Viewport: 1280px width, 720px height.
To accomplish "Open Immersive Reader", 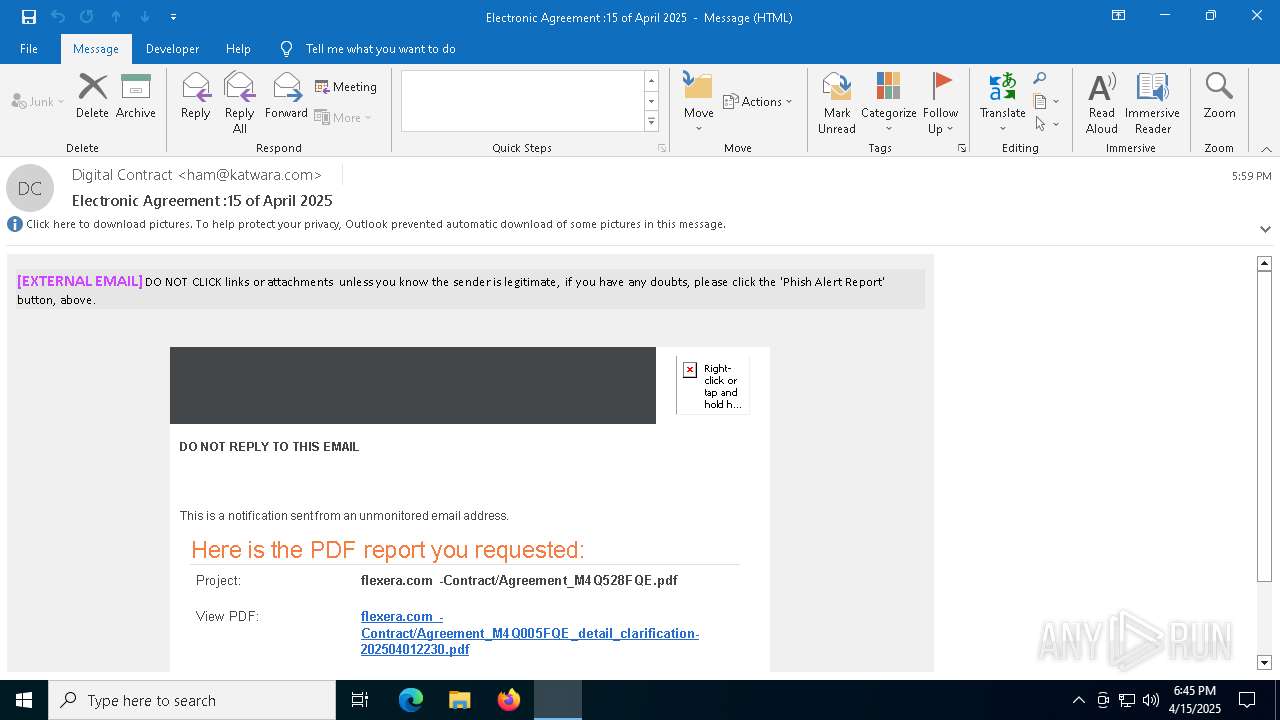I will tap(1152, 102).
